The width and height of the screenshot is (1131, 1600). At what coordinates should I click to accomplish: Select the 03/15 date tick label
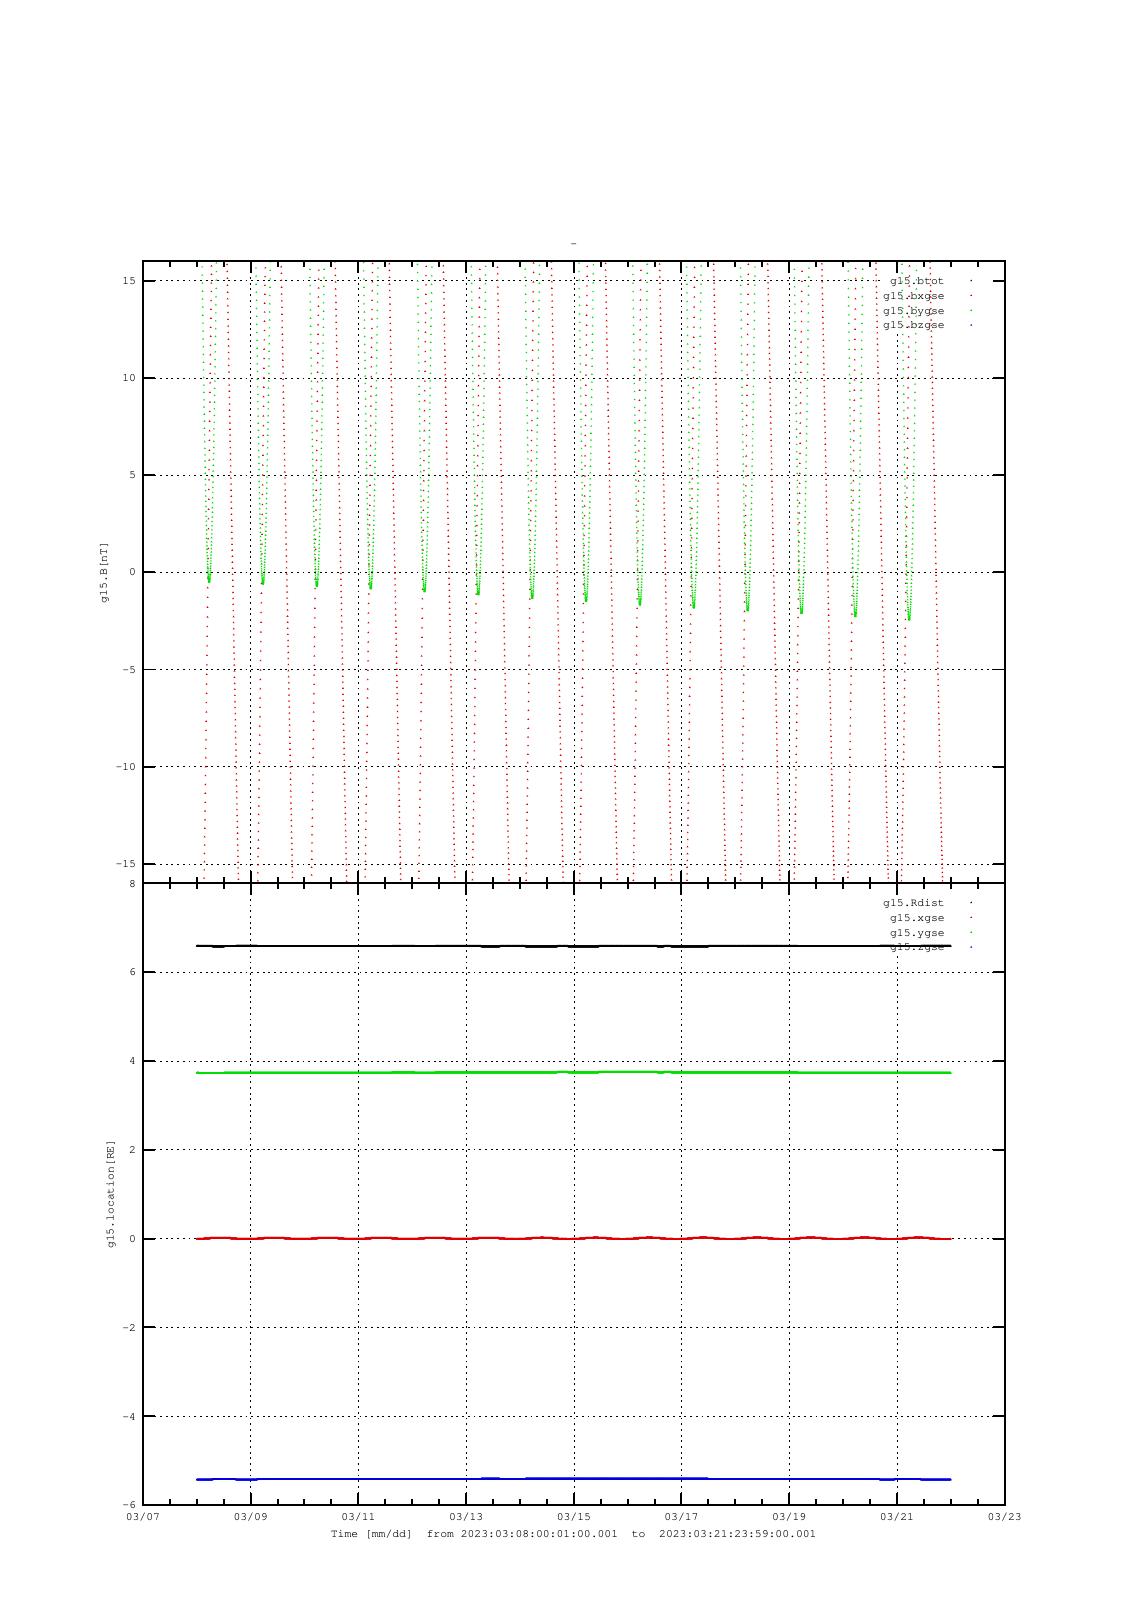pyautogui.click(x=574, y=1517)
